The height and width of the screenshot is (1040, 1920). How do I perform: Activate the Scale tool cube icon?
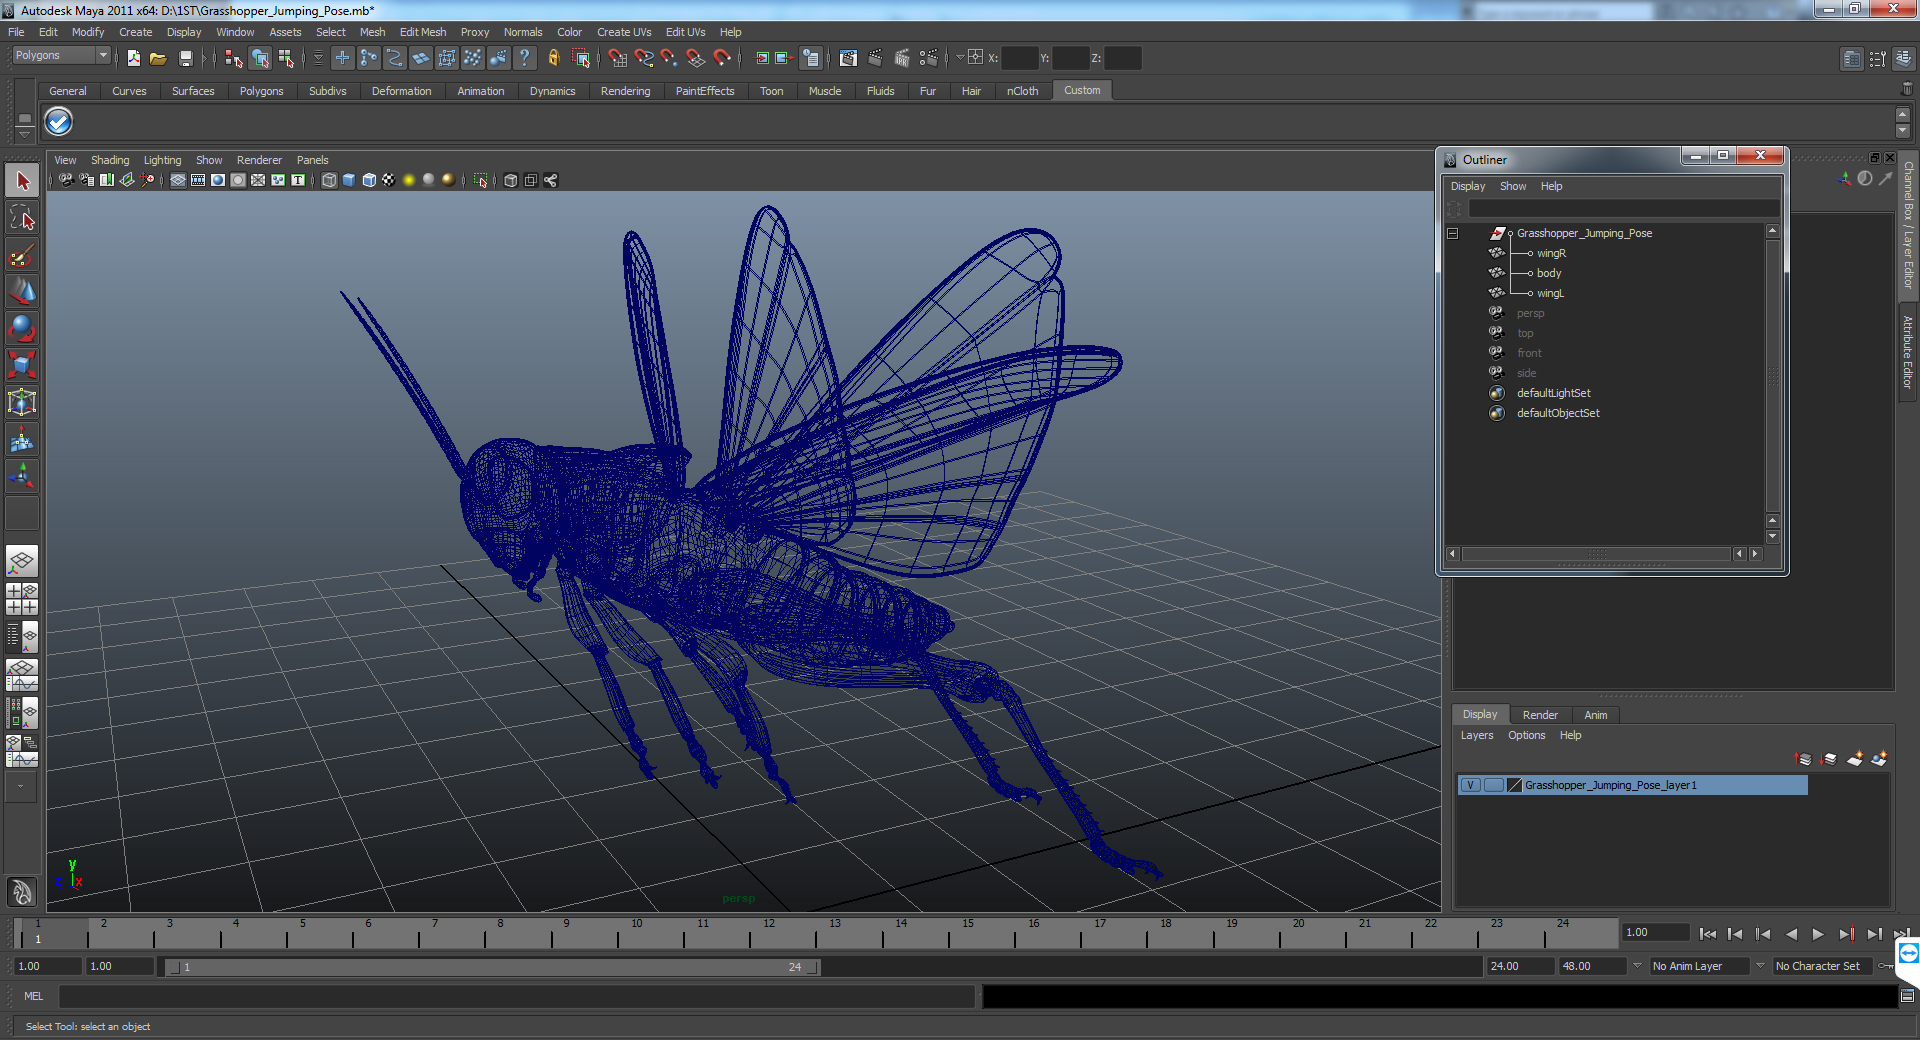point(22,365)
